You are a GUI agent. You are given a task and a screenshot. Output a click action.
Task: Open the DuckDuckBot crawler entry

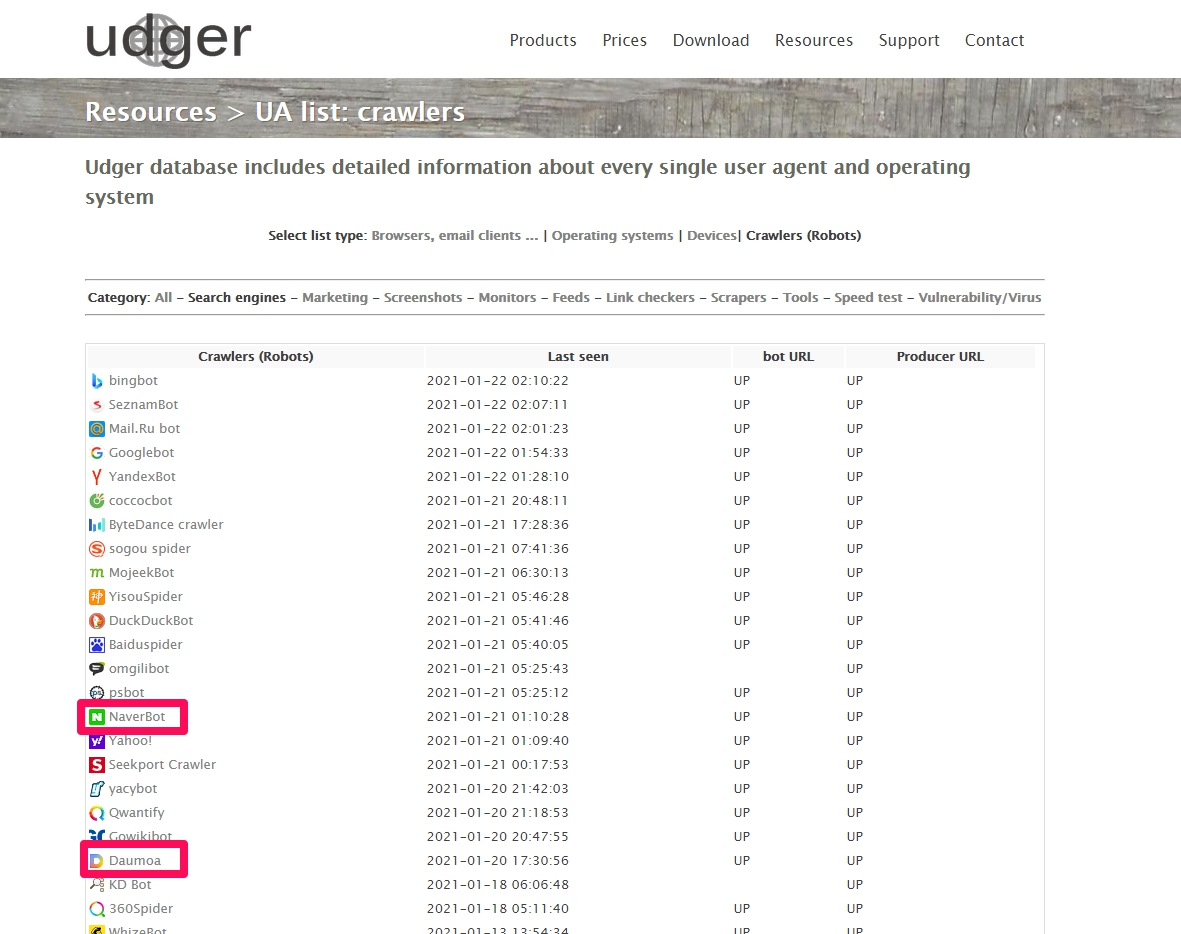pos(151,621)
